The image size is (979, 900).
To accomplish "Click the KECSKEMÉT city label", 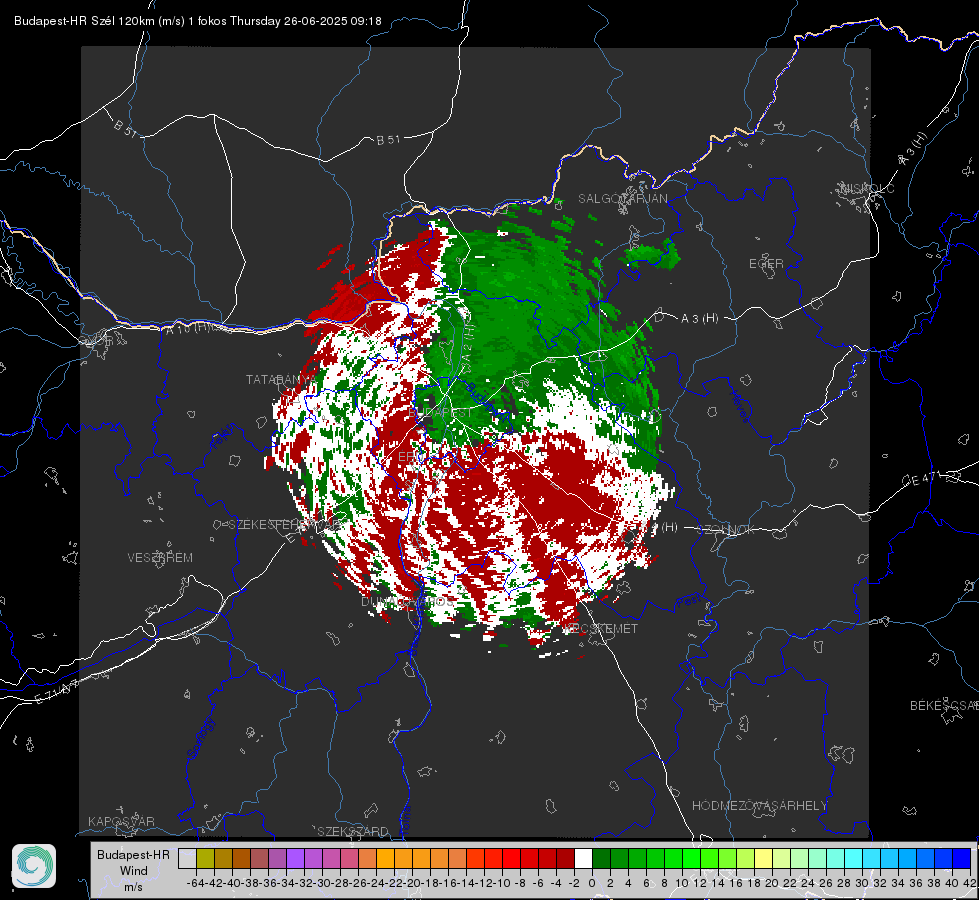I will coord(601,628).
